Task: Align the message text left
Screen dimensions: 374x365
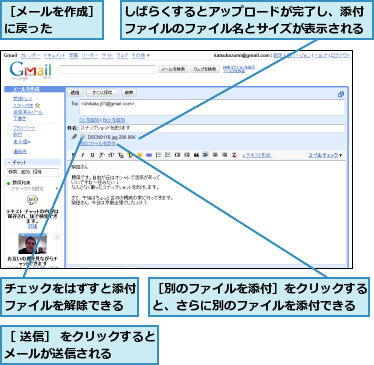Action: (206, 155)
